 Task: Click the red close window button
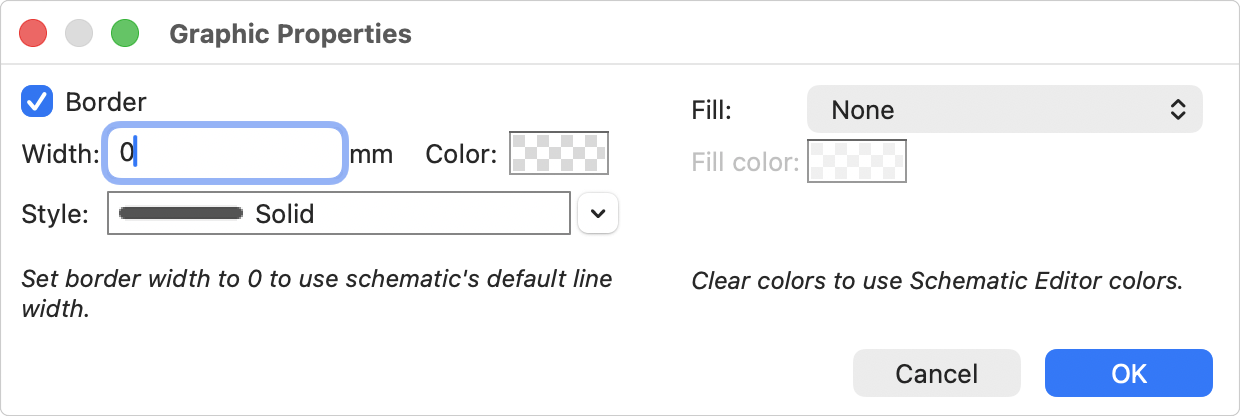[x=35, y=33]
